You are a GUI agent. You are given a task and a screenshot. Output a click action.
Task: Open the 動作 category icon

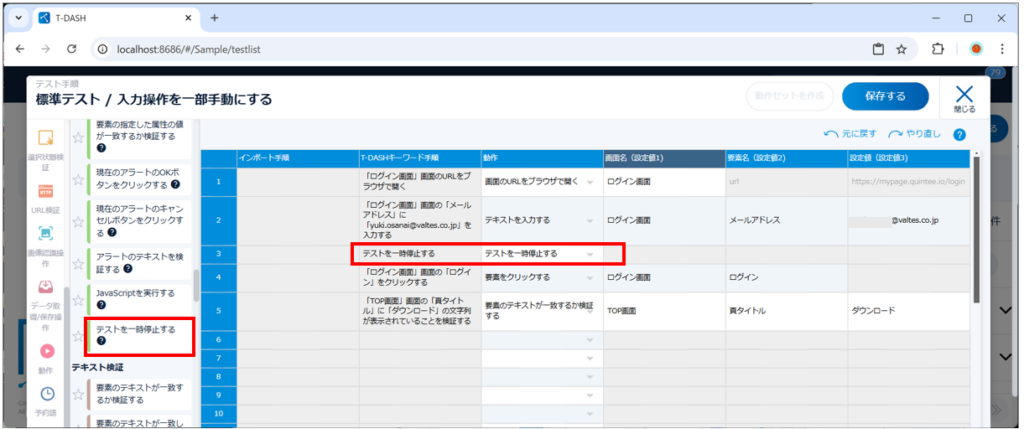[46, 351]
